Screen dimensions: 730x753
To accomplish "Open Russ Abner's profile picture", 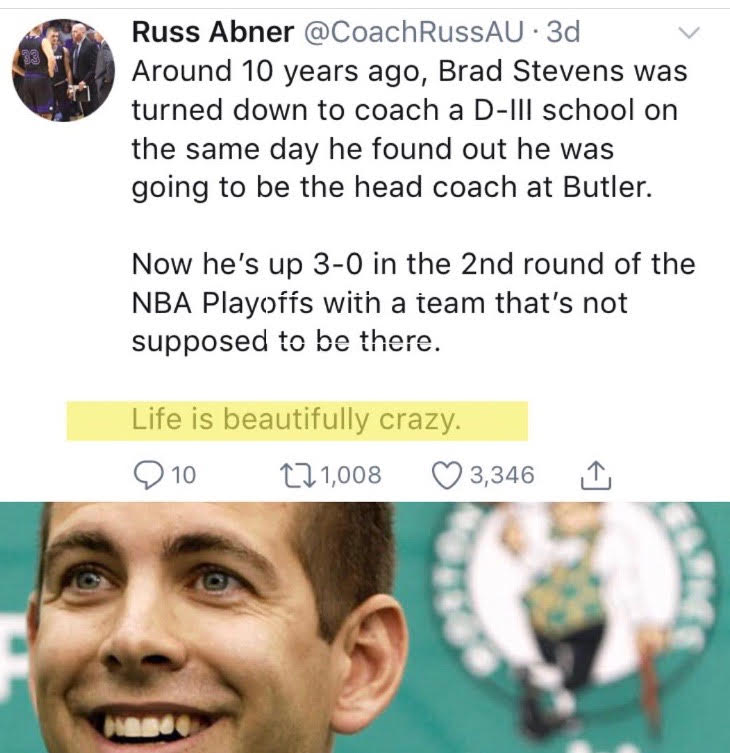I will pyautogui.click(x=63, y=70).
